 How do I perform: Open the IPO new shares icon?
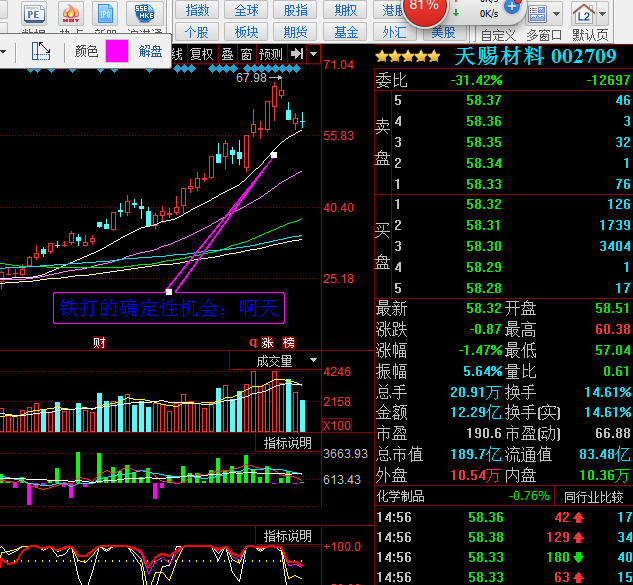click(105, 13)
